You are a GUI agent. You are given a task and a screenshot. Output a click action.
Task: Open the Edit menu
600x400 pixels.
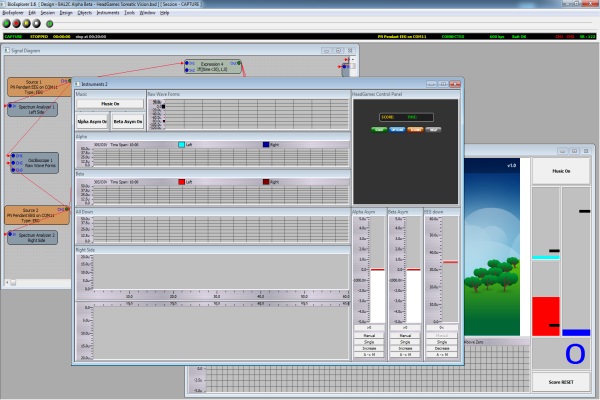pos(32,13)
